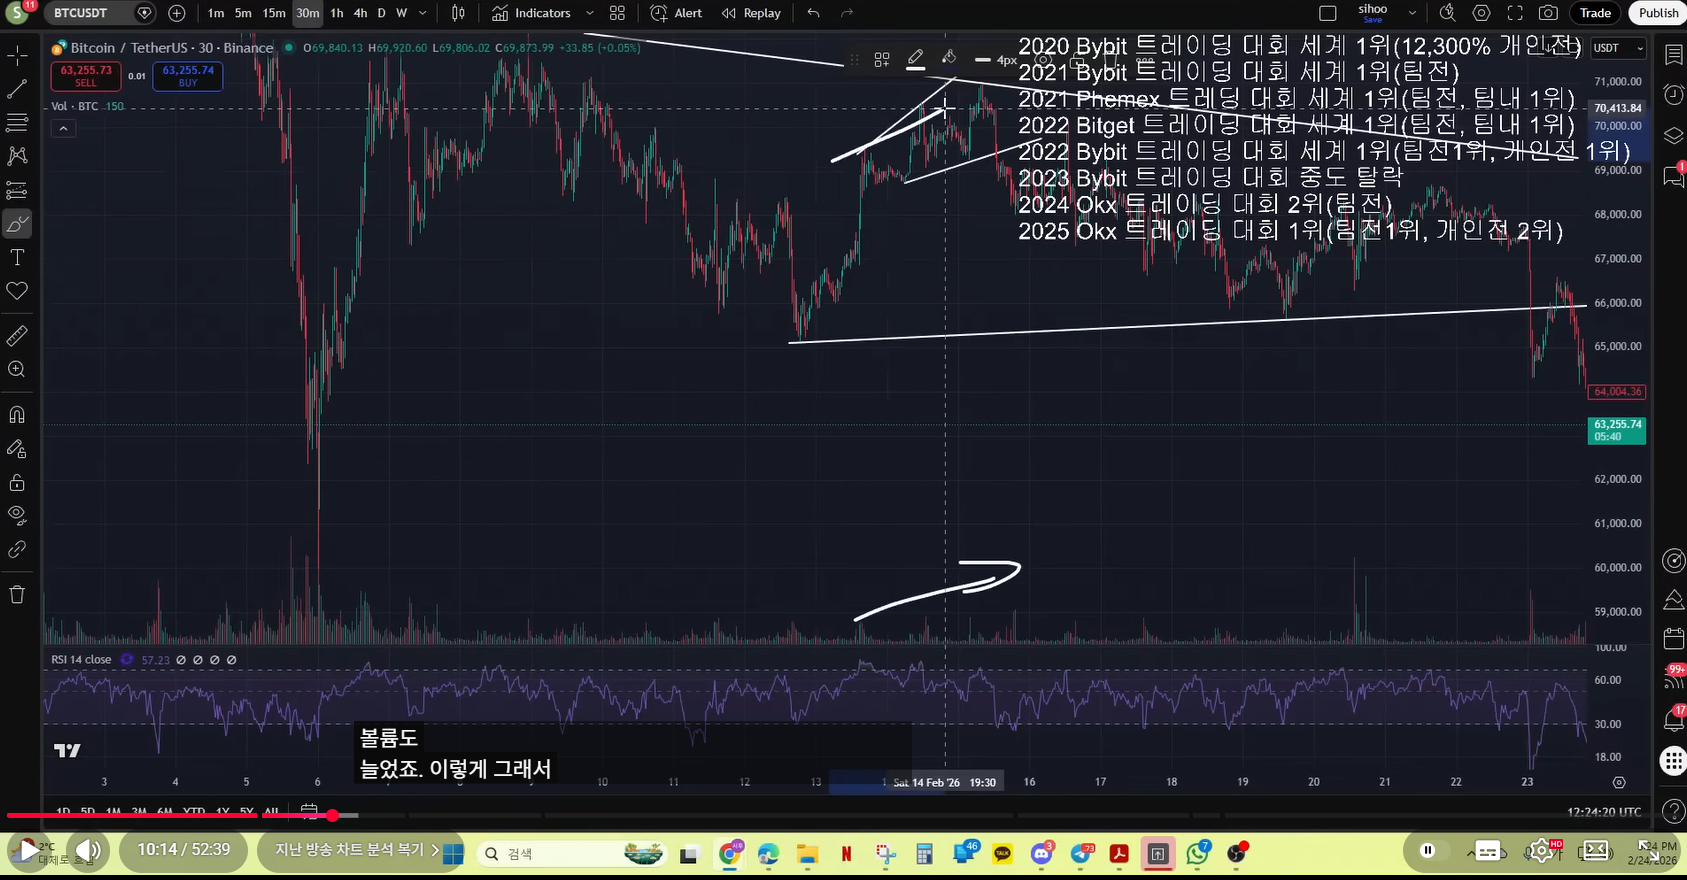Toggle the video speaker mute button
Image resolution: width=1687 pixels, height=880 pixels.
(x=87, y=851)
